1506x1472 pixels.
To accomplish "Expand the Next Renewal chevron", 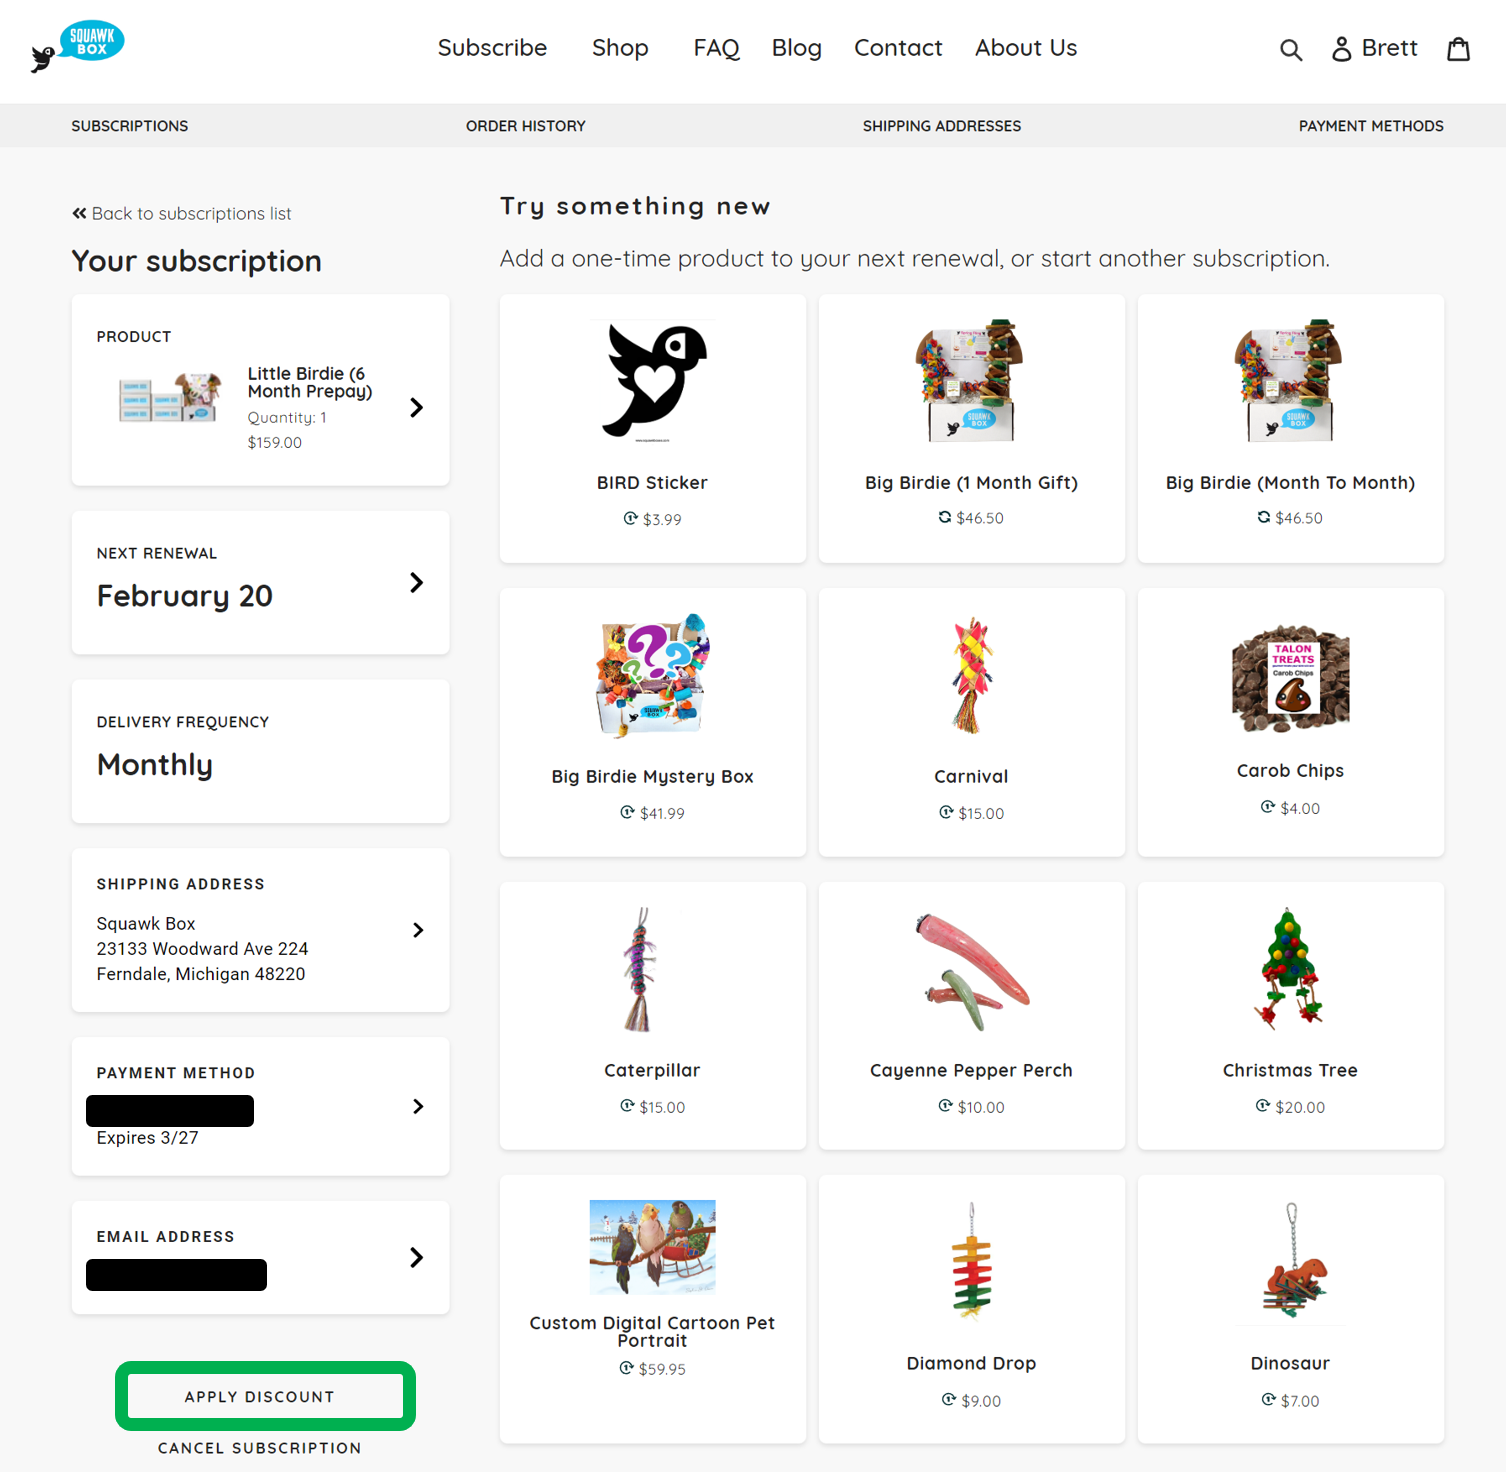I will pyautogui.click(x=417, y=582).
